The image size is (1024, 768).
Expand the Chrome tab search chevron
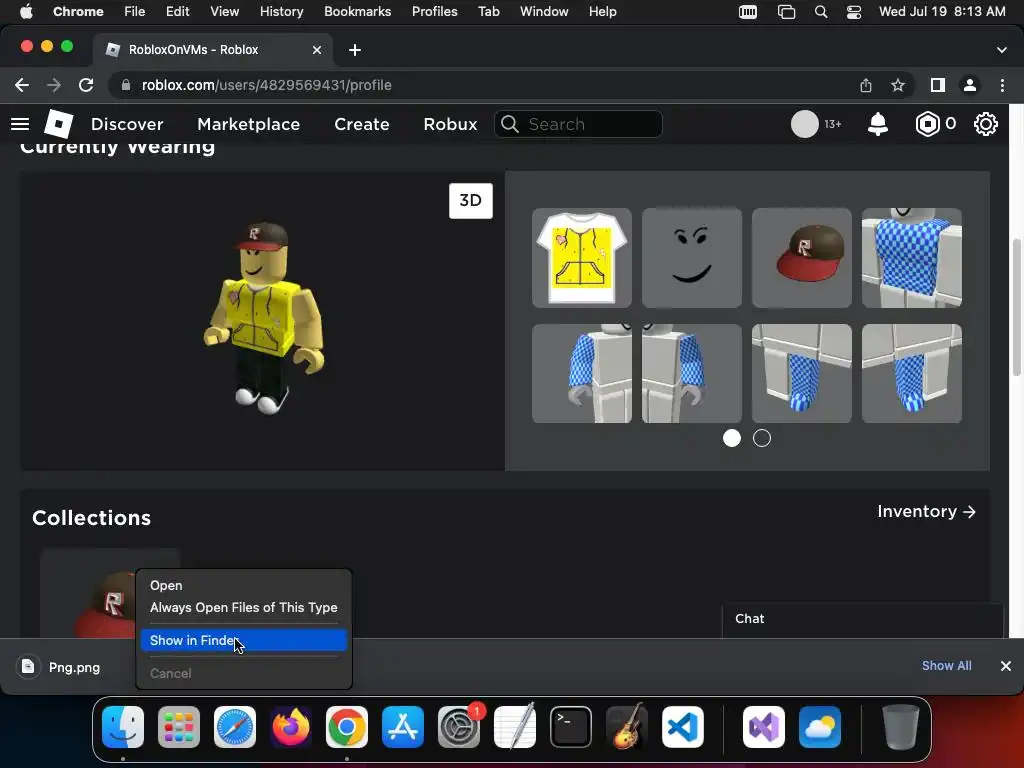click(1002, 50)
